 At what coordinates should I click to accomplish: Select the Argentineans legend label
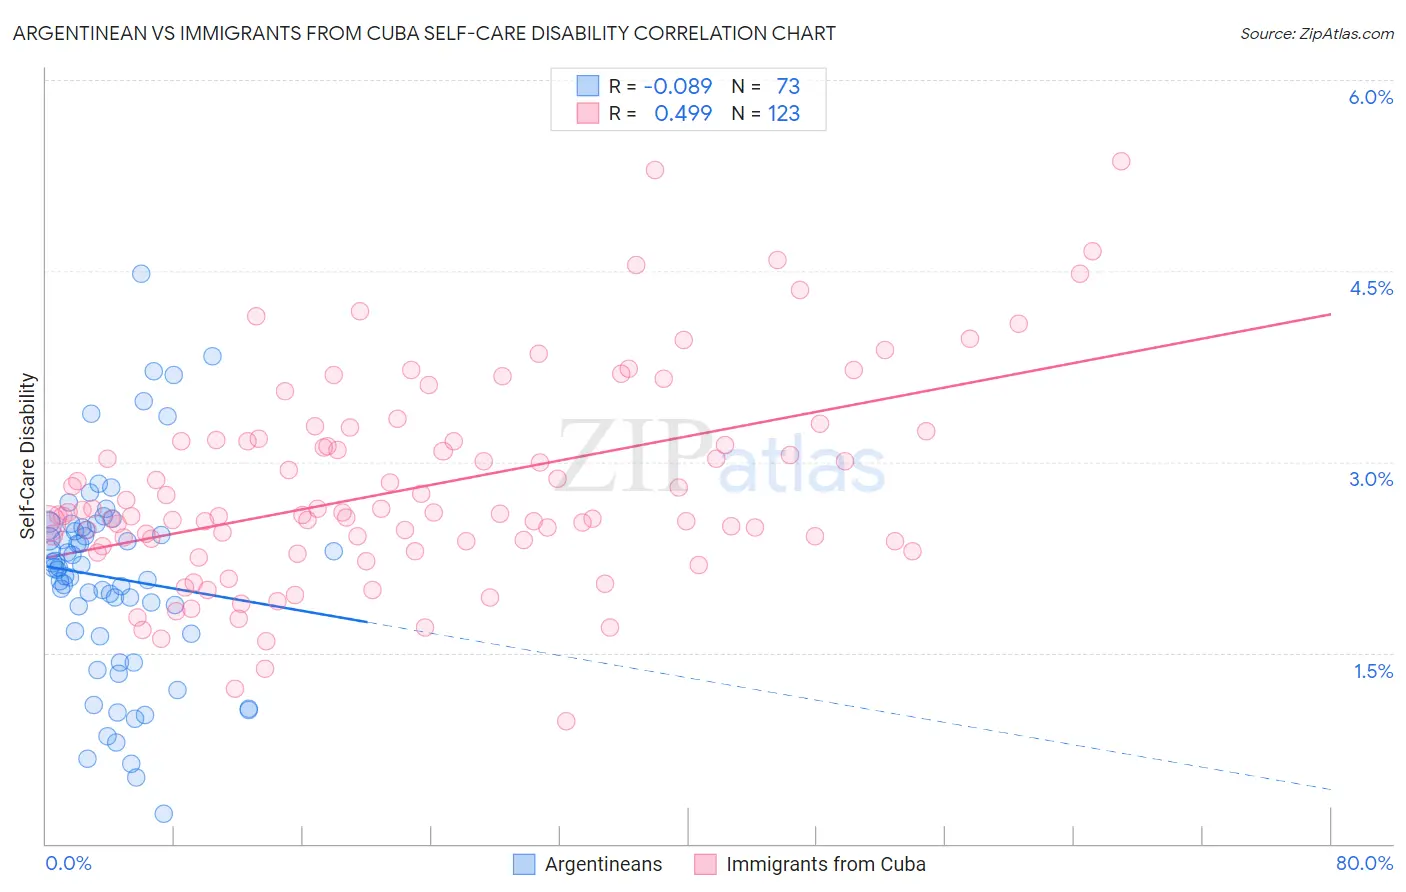603,864
